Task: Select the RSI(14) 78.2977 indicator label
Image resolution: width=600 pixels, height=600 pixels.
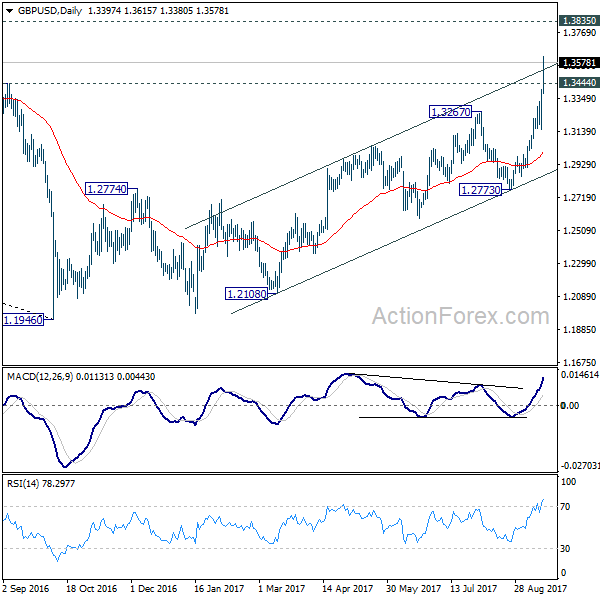Action: click(x=41, y=483)
